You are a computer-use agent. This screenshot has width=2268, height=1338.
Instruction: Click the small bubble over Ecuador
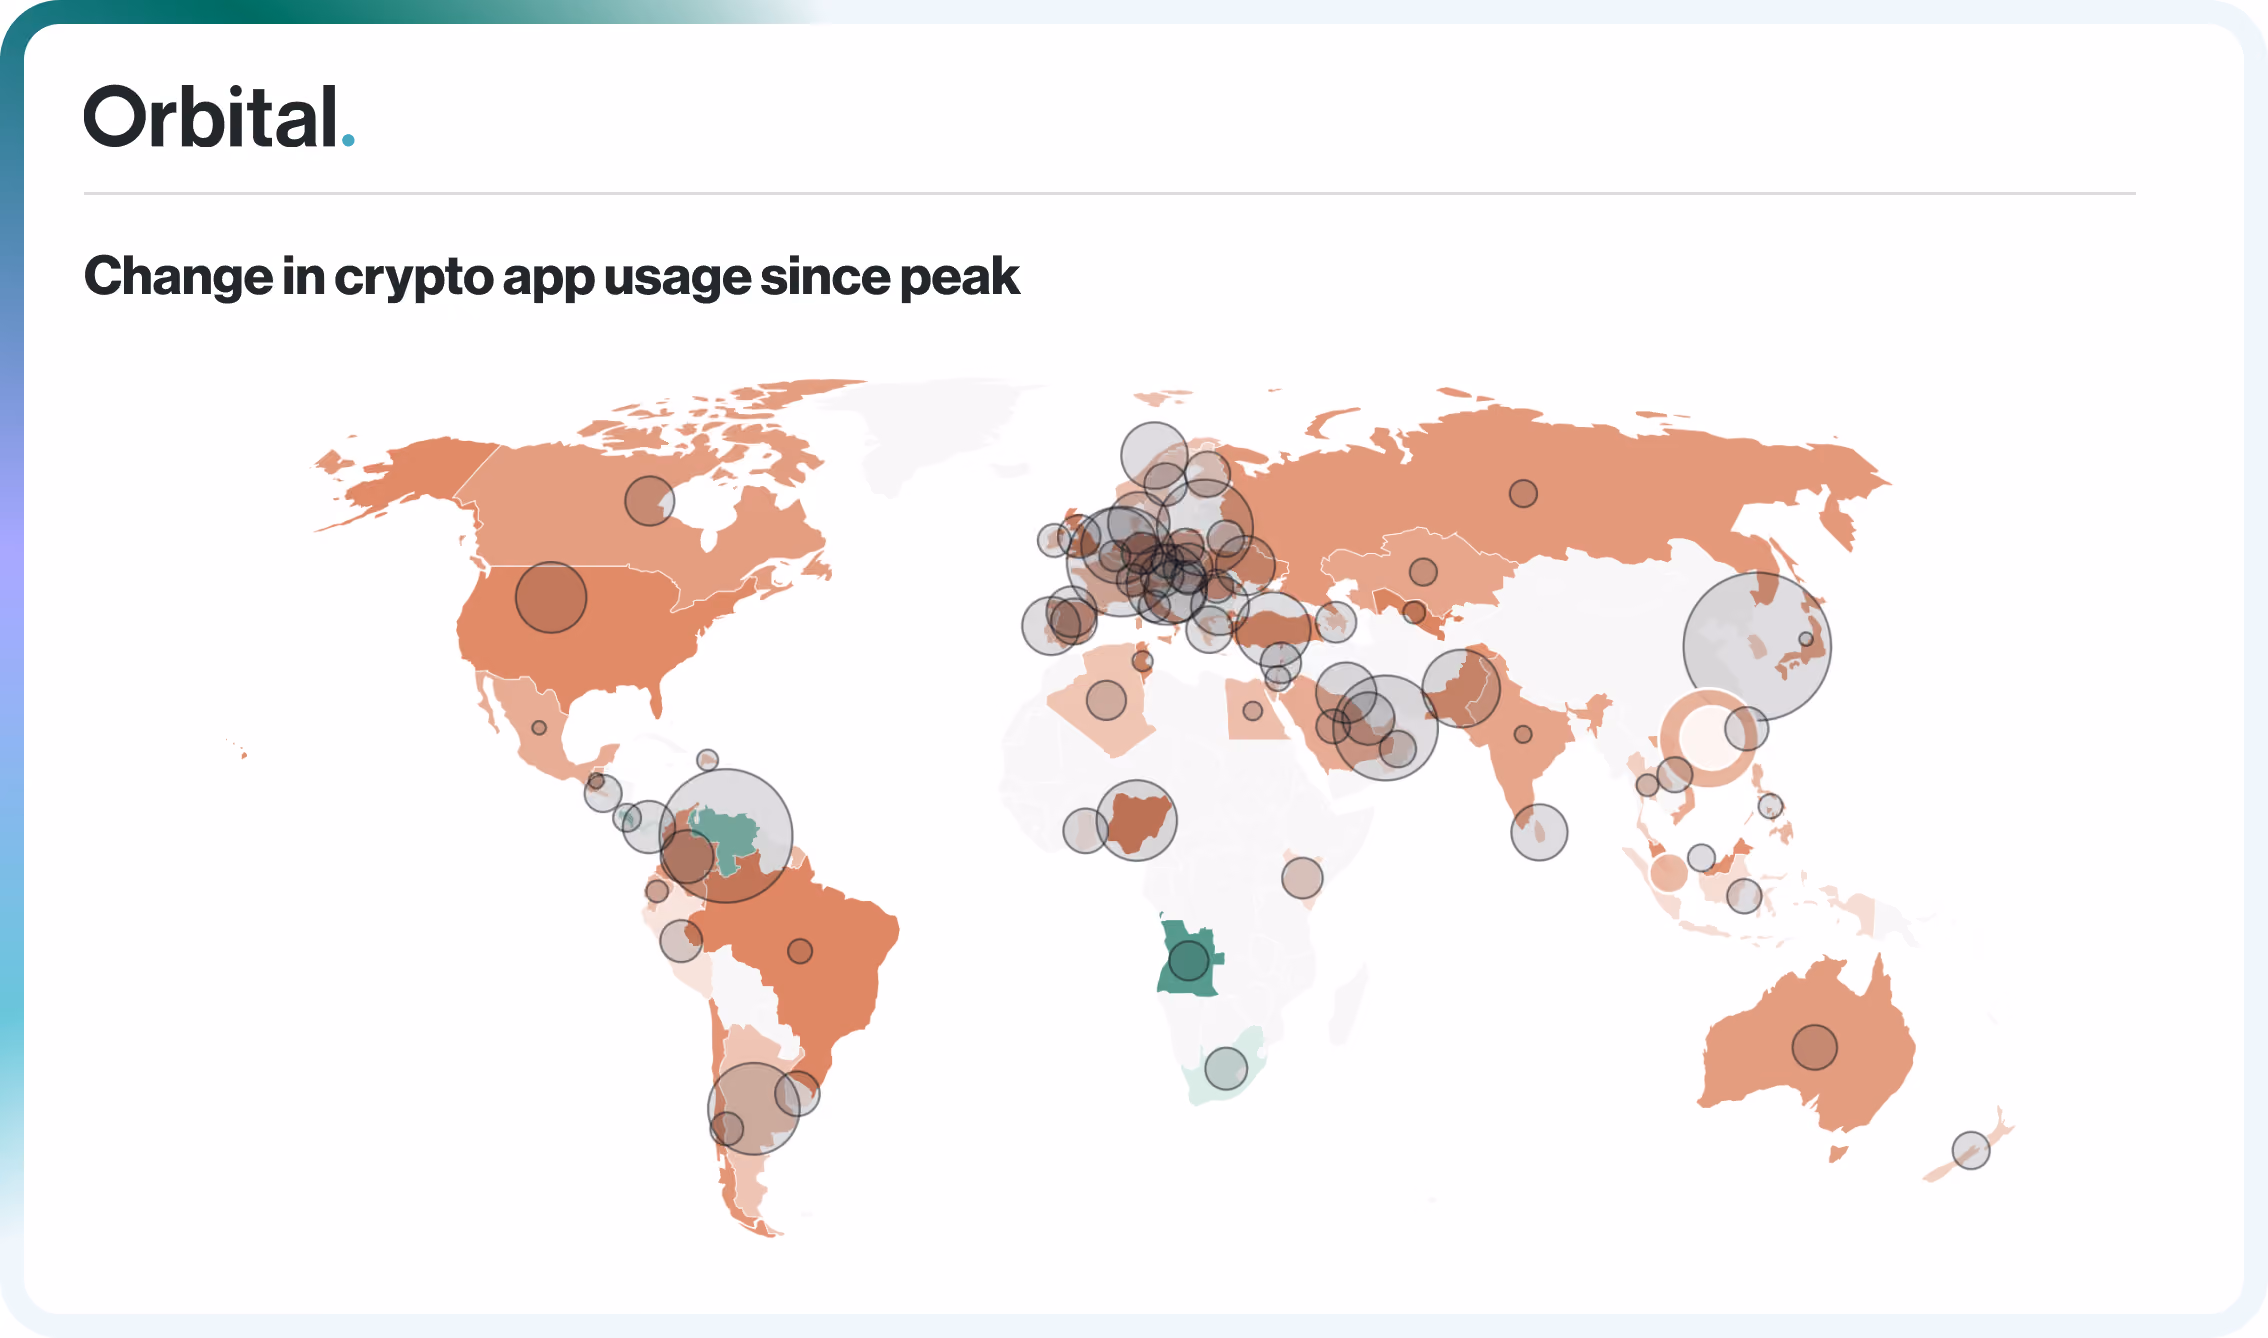point(657,890)
